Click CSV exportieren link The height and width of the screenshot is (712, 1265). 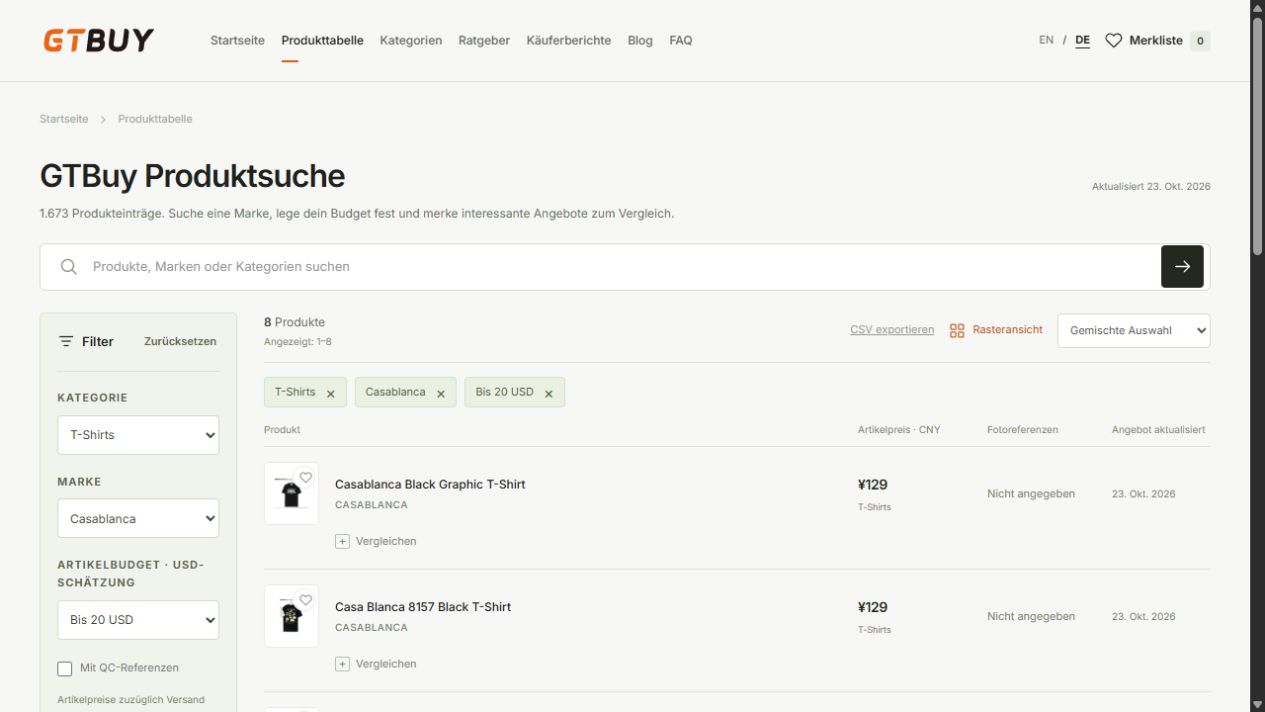[x=892, y=330]
